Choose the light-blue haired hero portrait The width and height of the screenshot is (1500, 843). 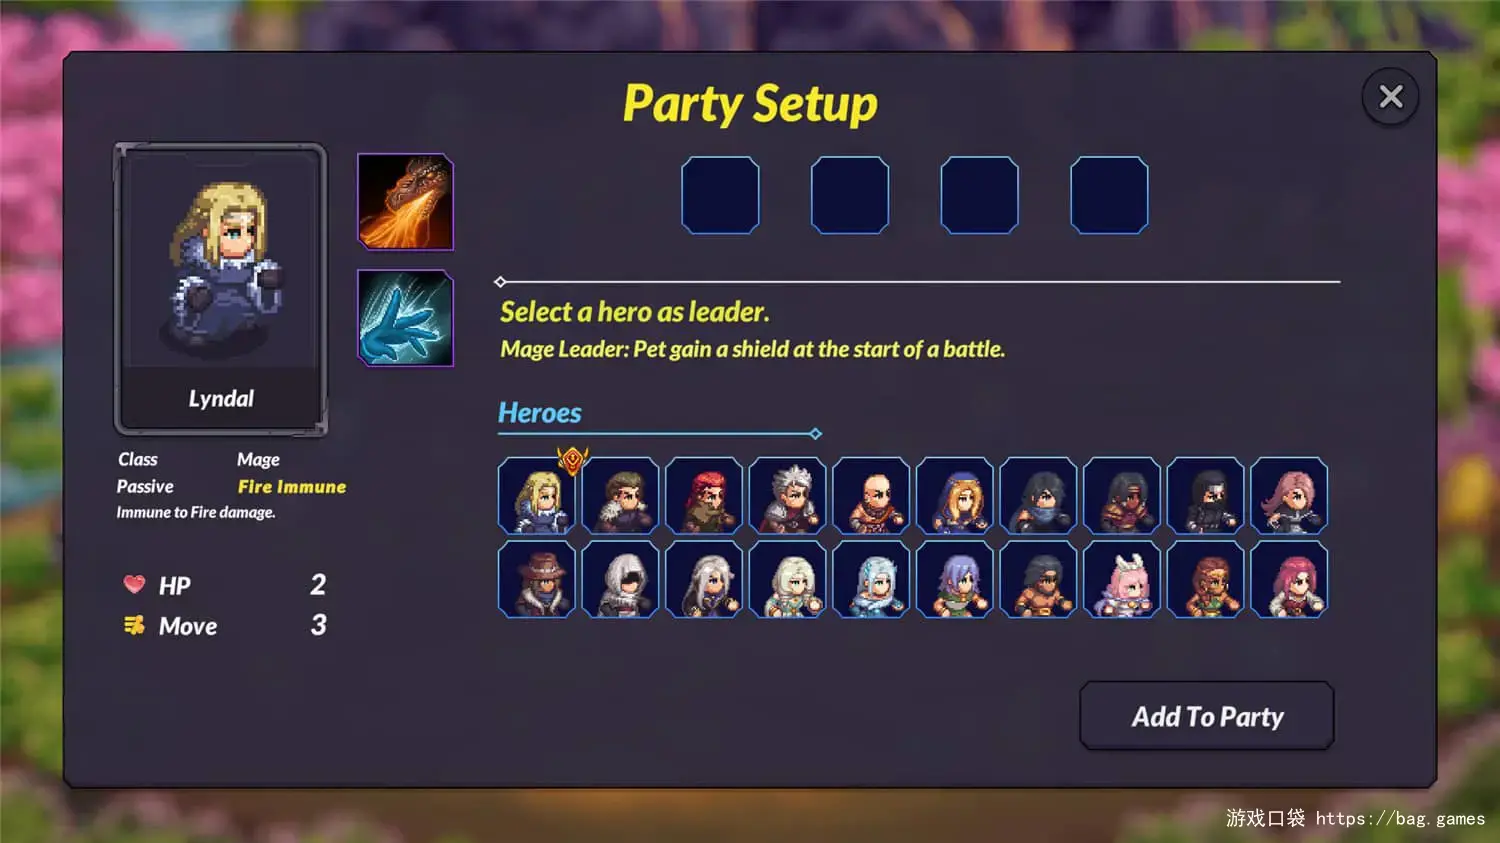click(x=871, y=580)
